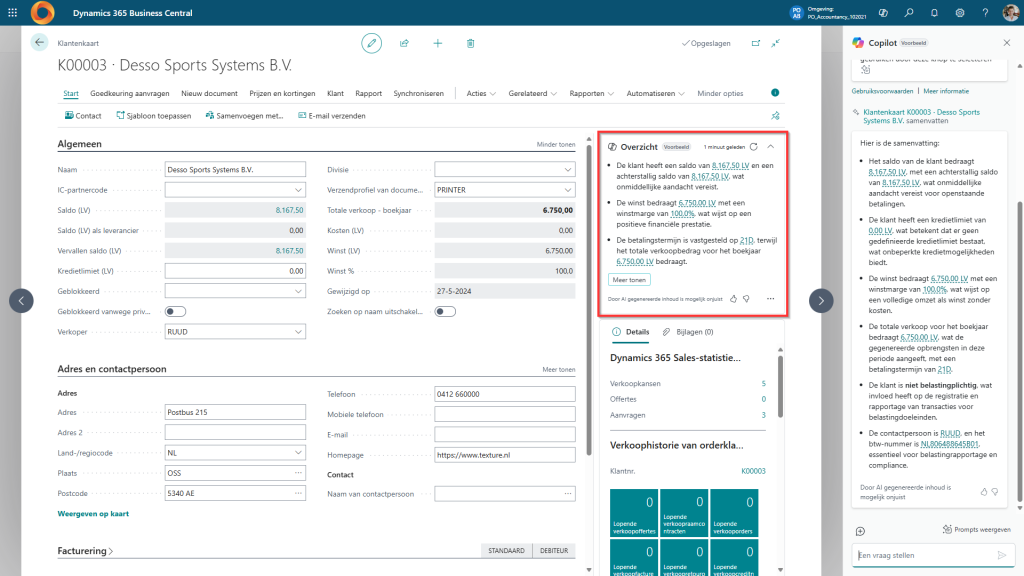Click Weergeven op kaart link

tap(93, 514)
